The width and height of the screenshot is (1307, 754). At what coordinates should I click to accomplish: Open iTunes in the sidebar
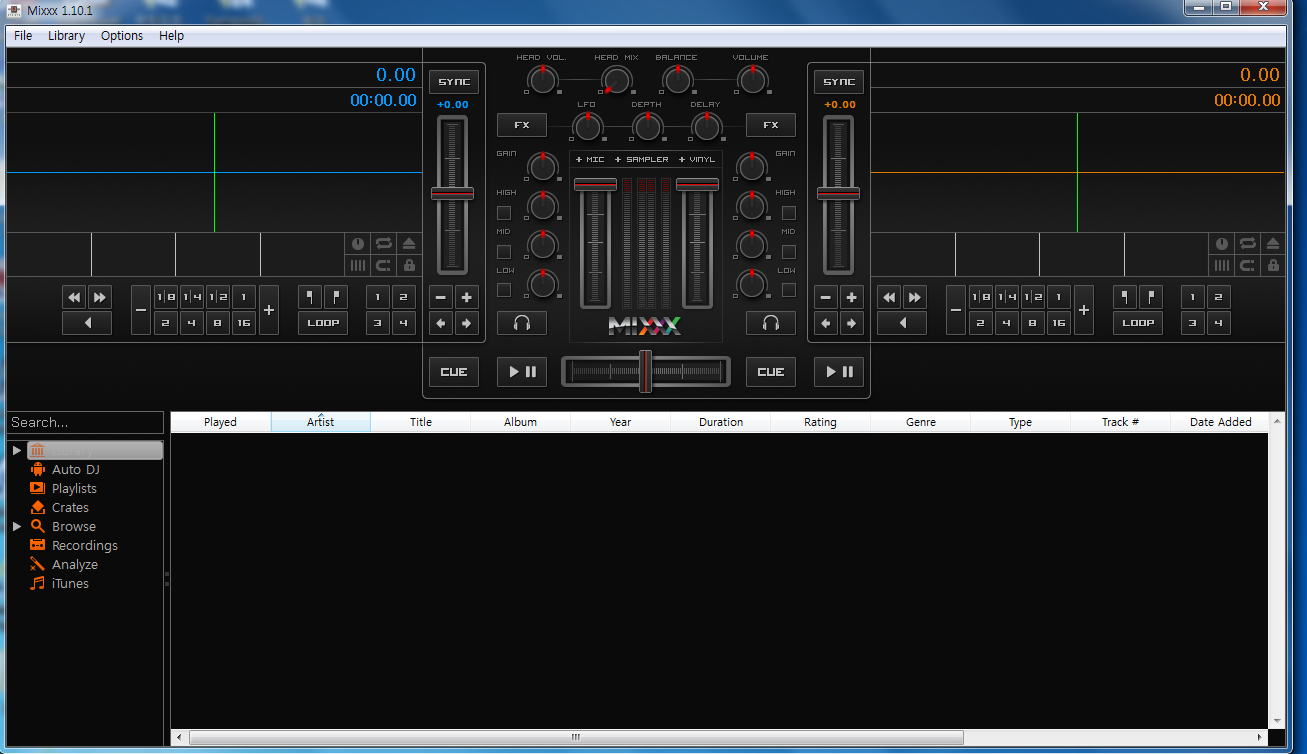tap(70, 583)
